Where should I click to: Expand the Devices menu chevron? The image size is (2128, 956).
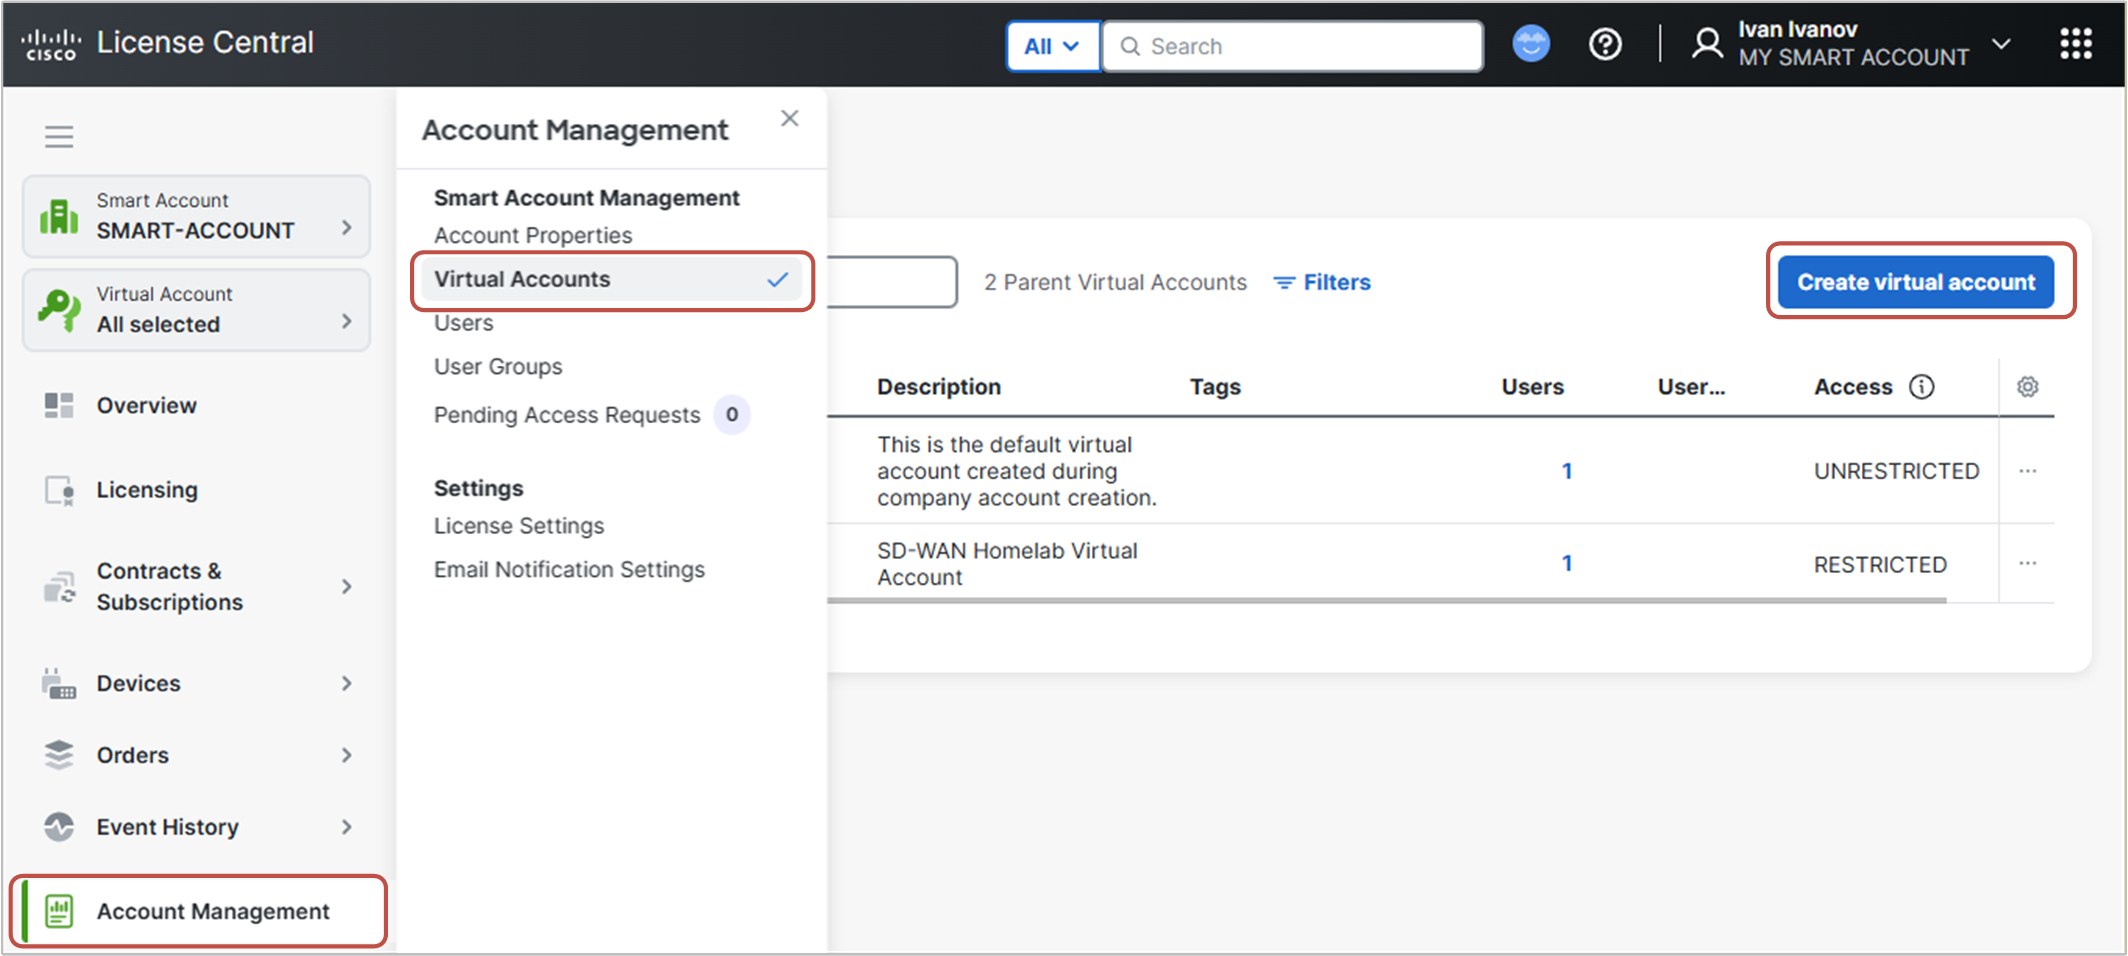click(x=346, y=683)
